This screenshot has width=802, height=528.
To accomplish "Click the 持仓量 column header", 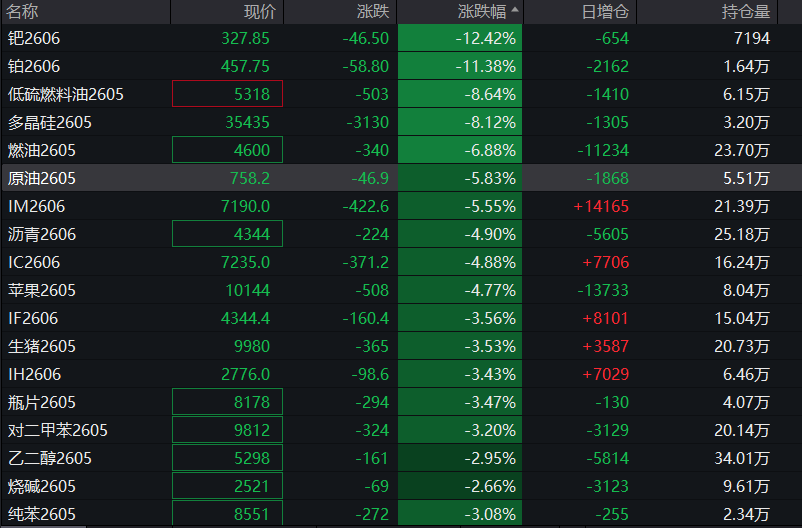I will [x=746, y=12].
